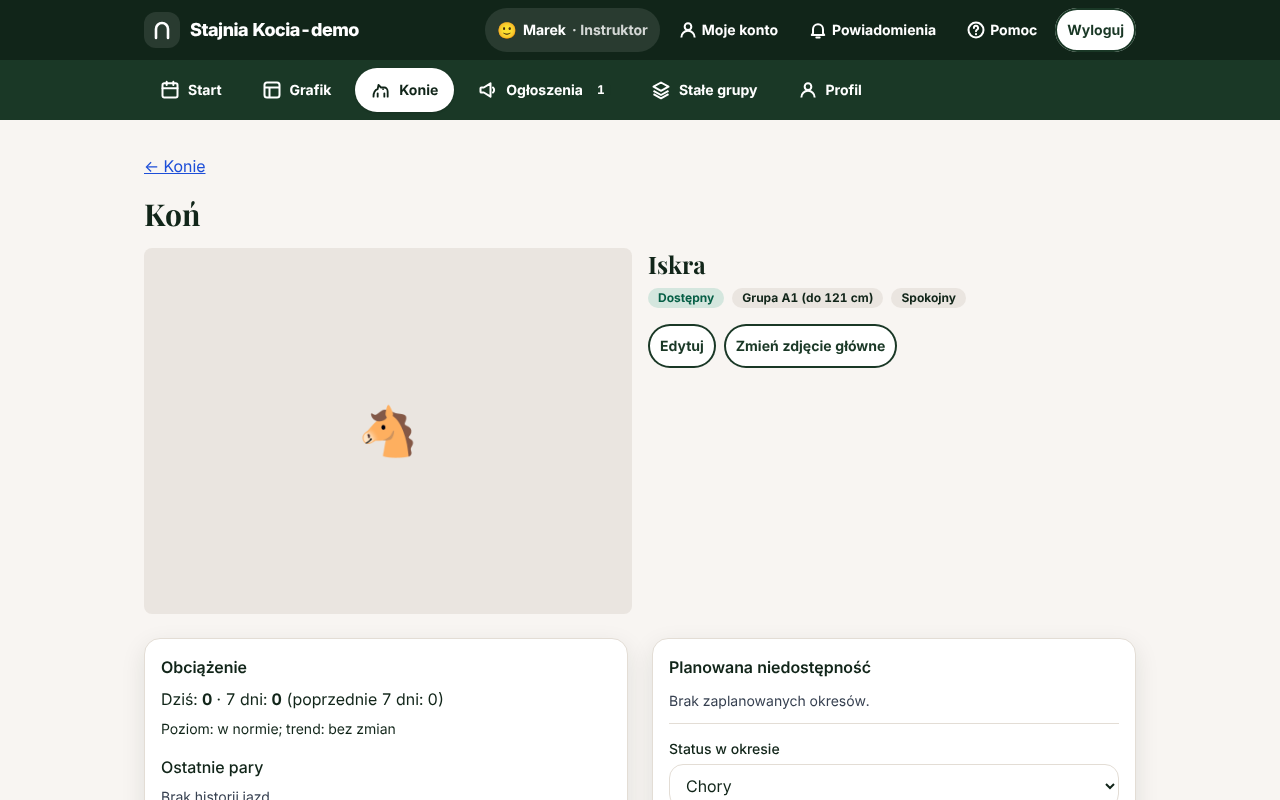Go to the Stałe grupy tab

[704, 90]
